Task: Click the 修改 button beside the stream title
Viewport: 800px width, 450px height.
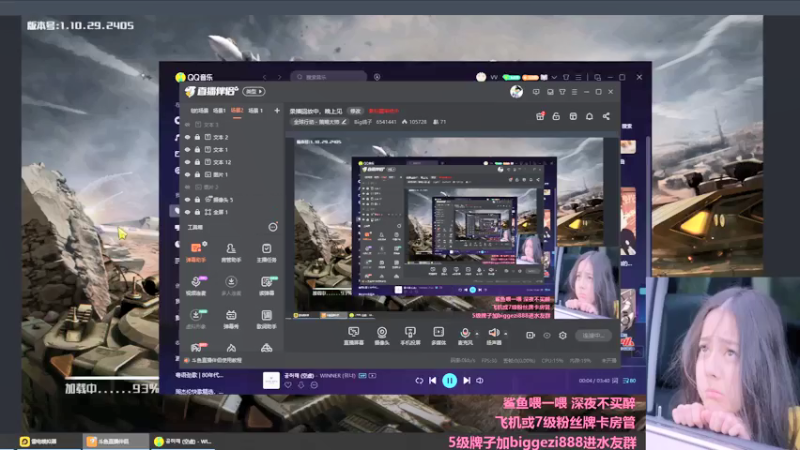Action: point(355,111)
